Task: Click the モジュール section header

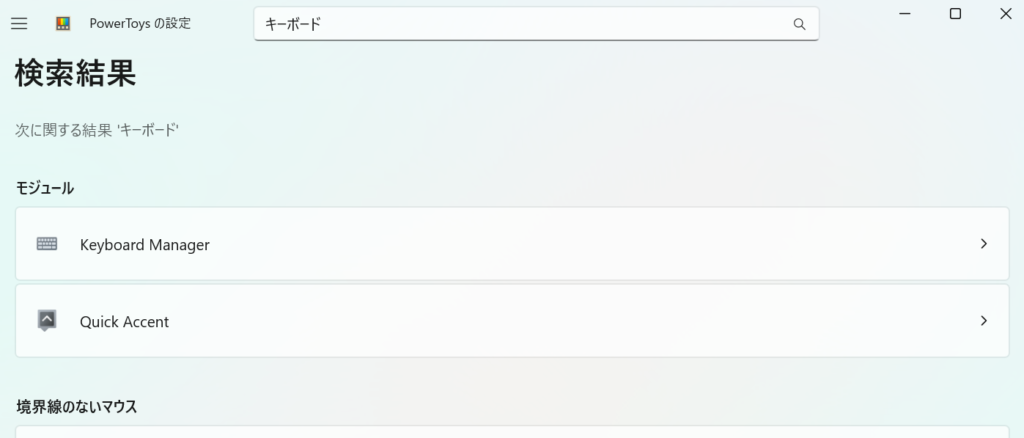Action: [45, 188]
